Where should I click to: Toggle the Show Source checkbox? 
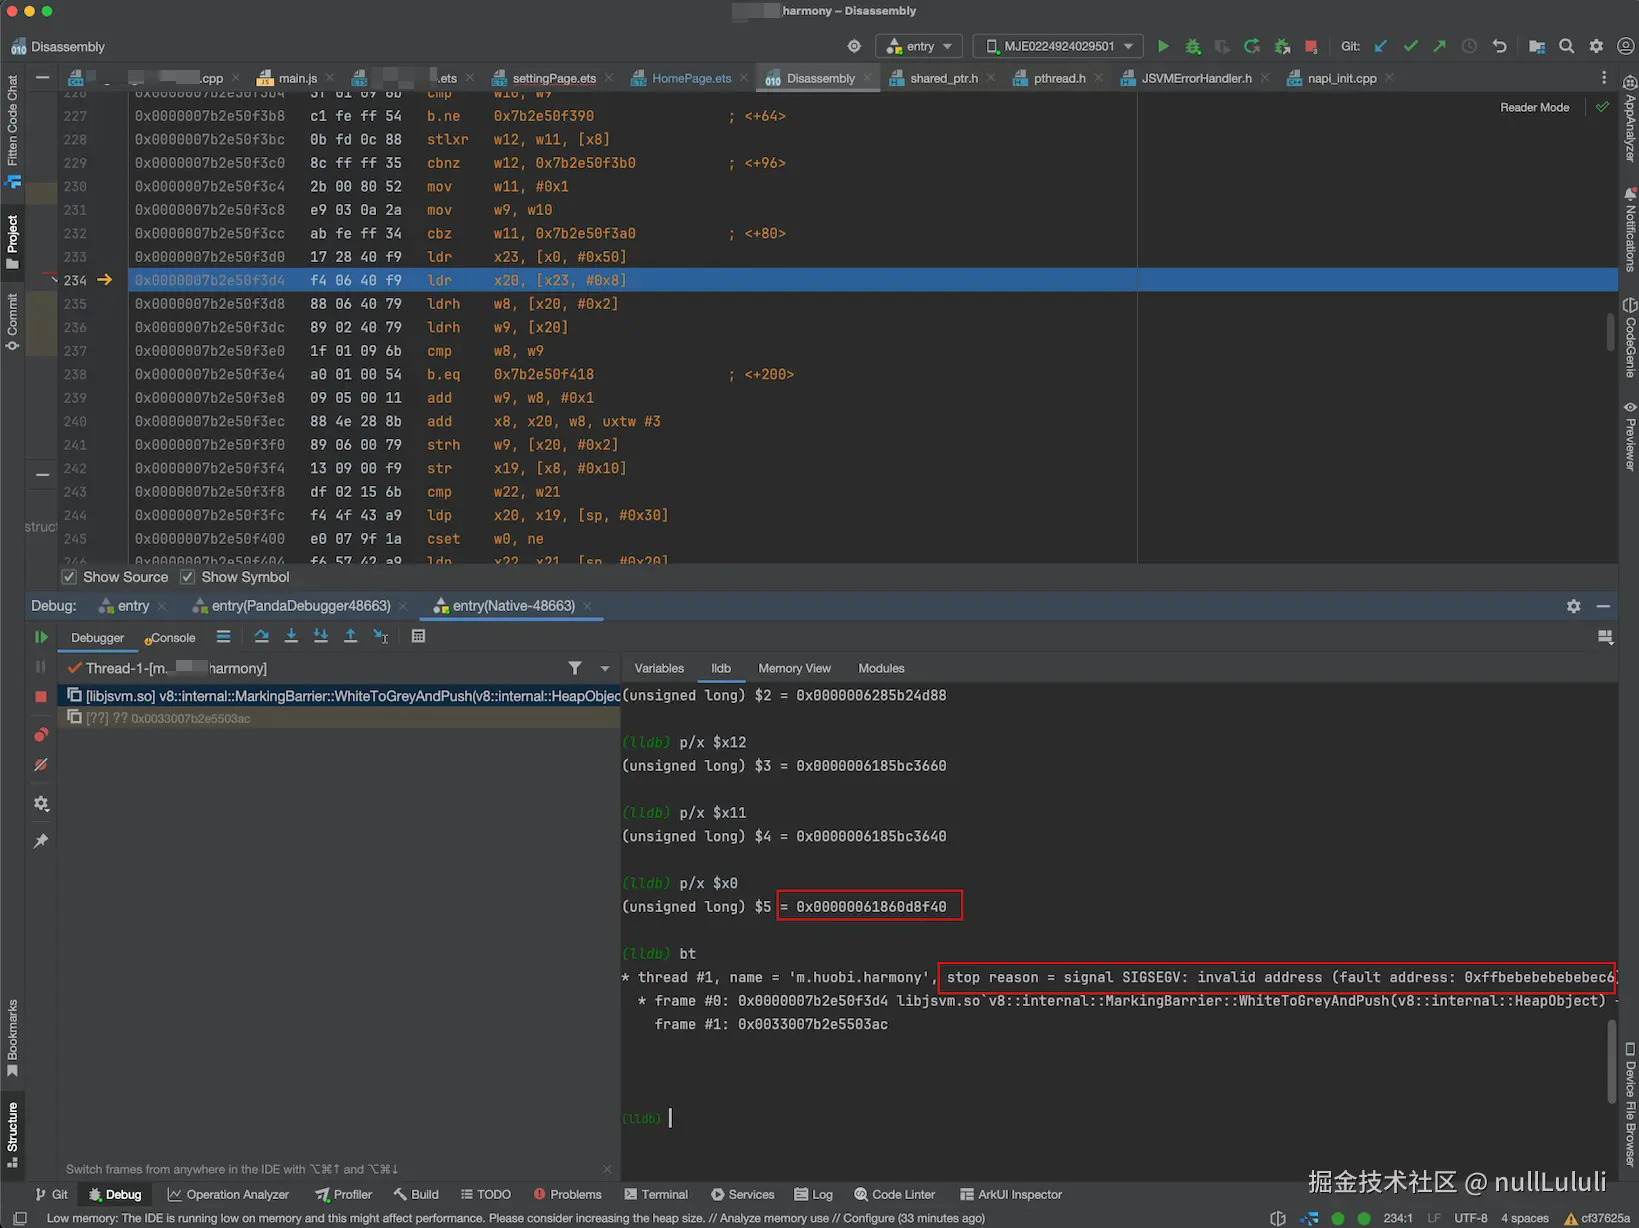[x=69, y=577]
